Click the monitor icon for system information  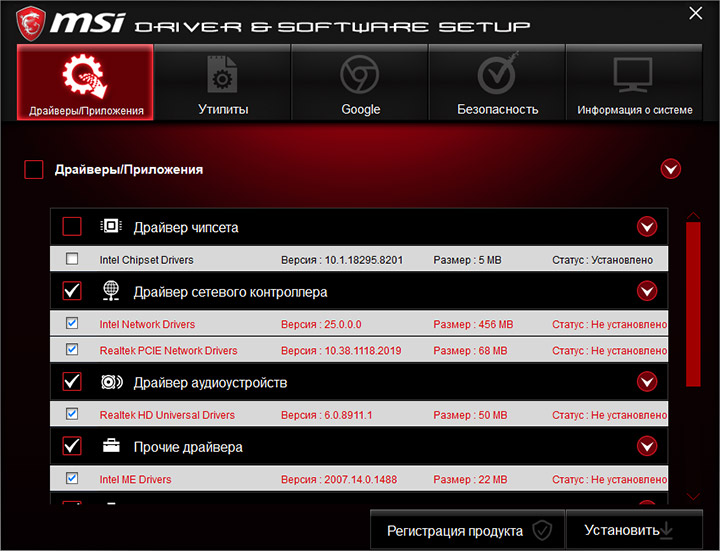[633, 74]
